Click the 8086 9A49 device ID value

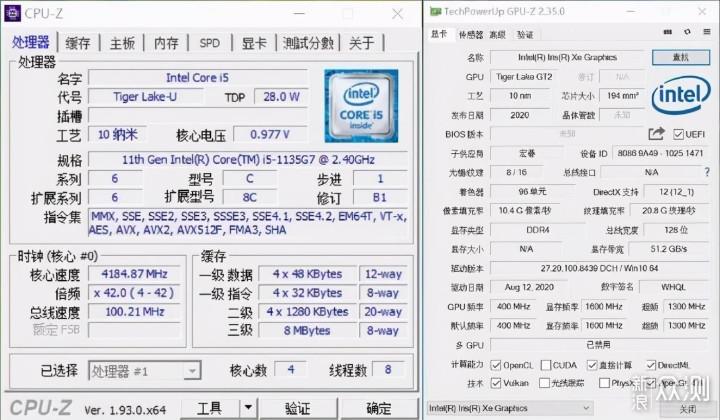pyautogui.click(x=660, y=153)
